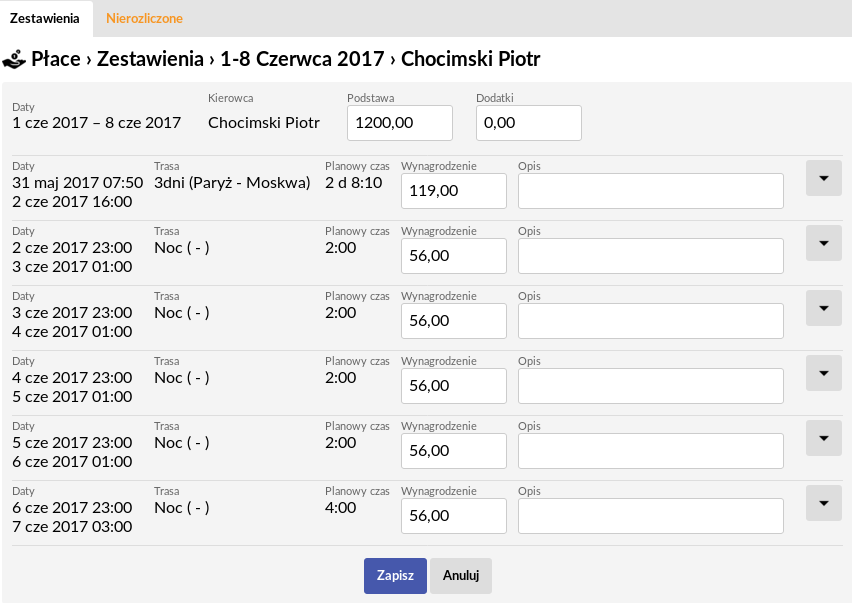Edit Wynagrodzenie for the 4:00 planned time row
Image resolution: width=852 pixels, height=603 pixels.
click(x=454, y=516)
